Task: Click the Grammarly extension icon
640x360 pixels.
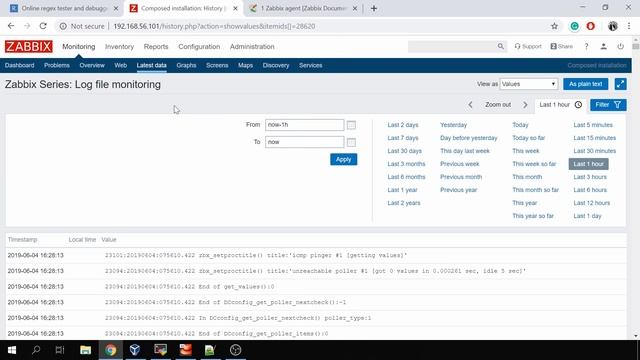Action: tap(574, 26)
